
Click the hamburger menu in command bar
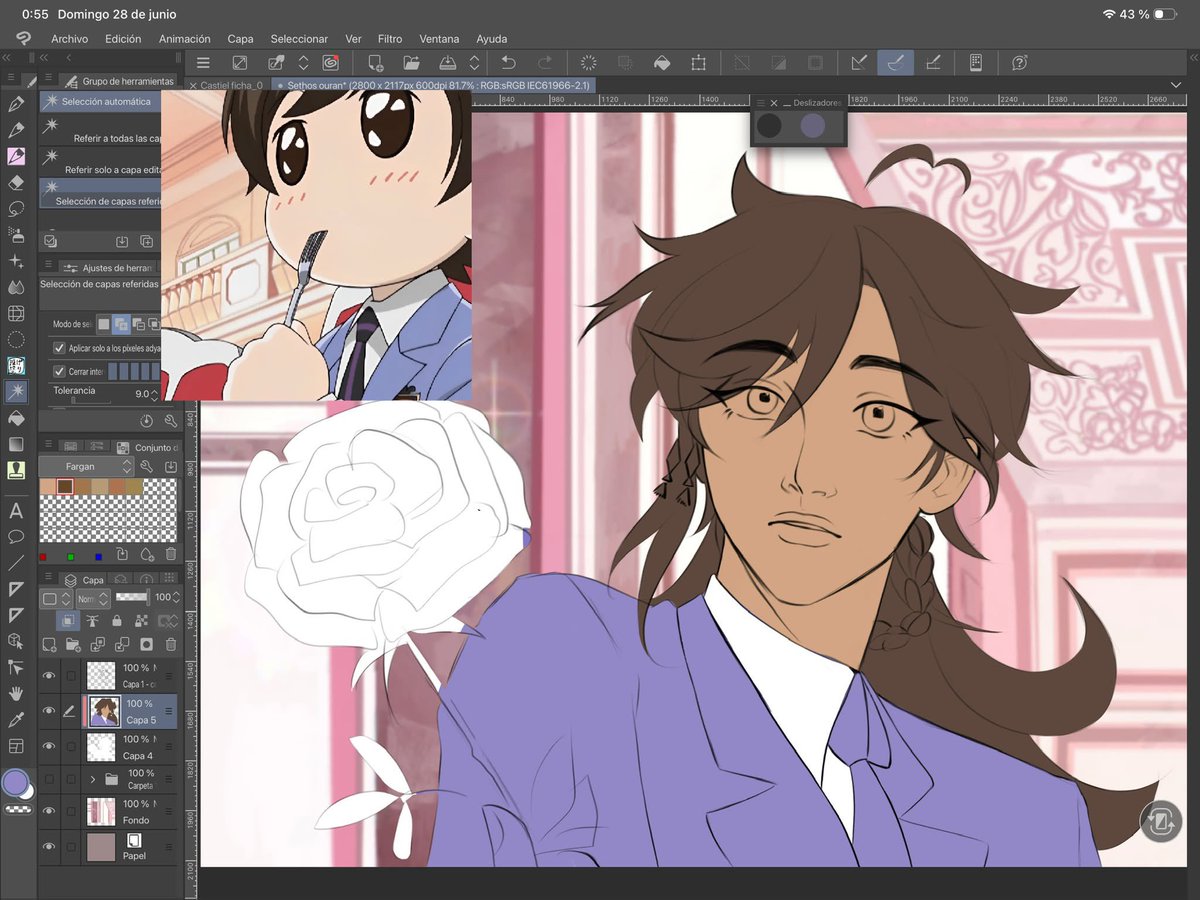tap(203, 63)
